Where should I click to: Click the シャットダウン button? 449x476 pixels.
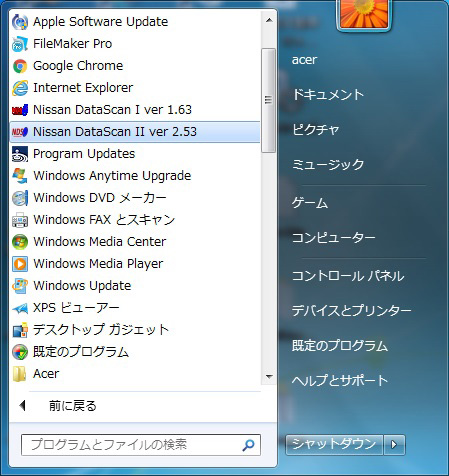[334, 445]
